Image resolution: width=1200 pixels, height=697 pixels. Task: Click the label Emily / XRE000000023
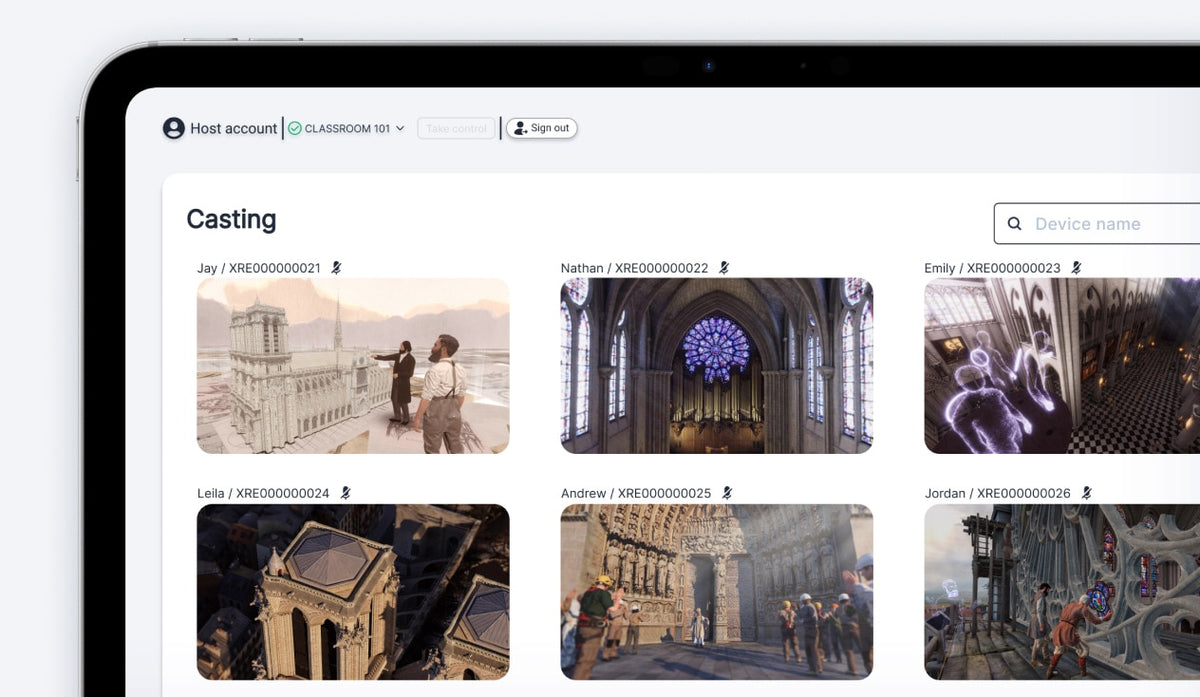tap(992, 268)
